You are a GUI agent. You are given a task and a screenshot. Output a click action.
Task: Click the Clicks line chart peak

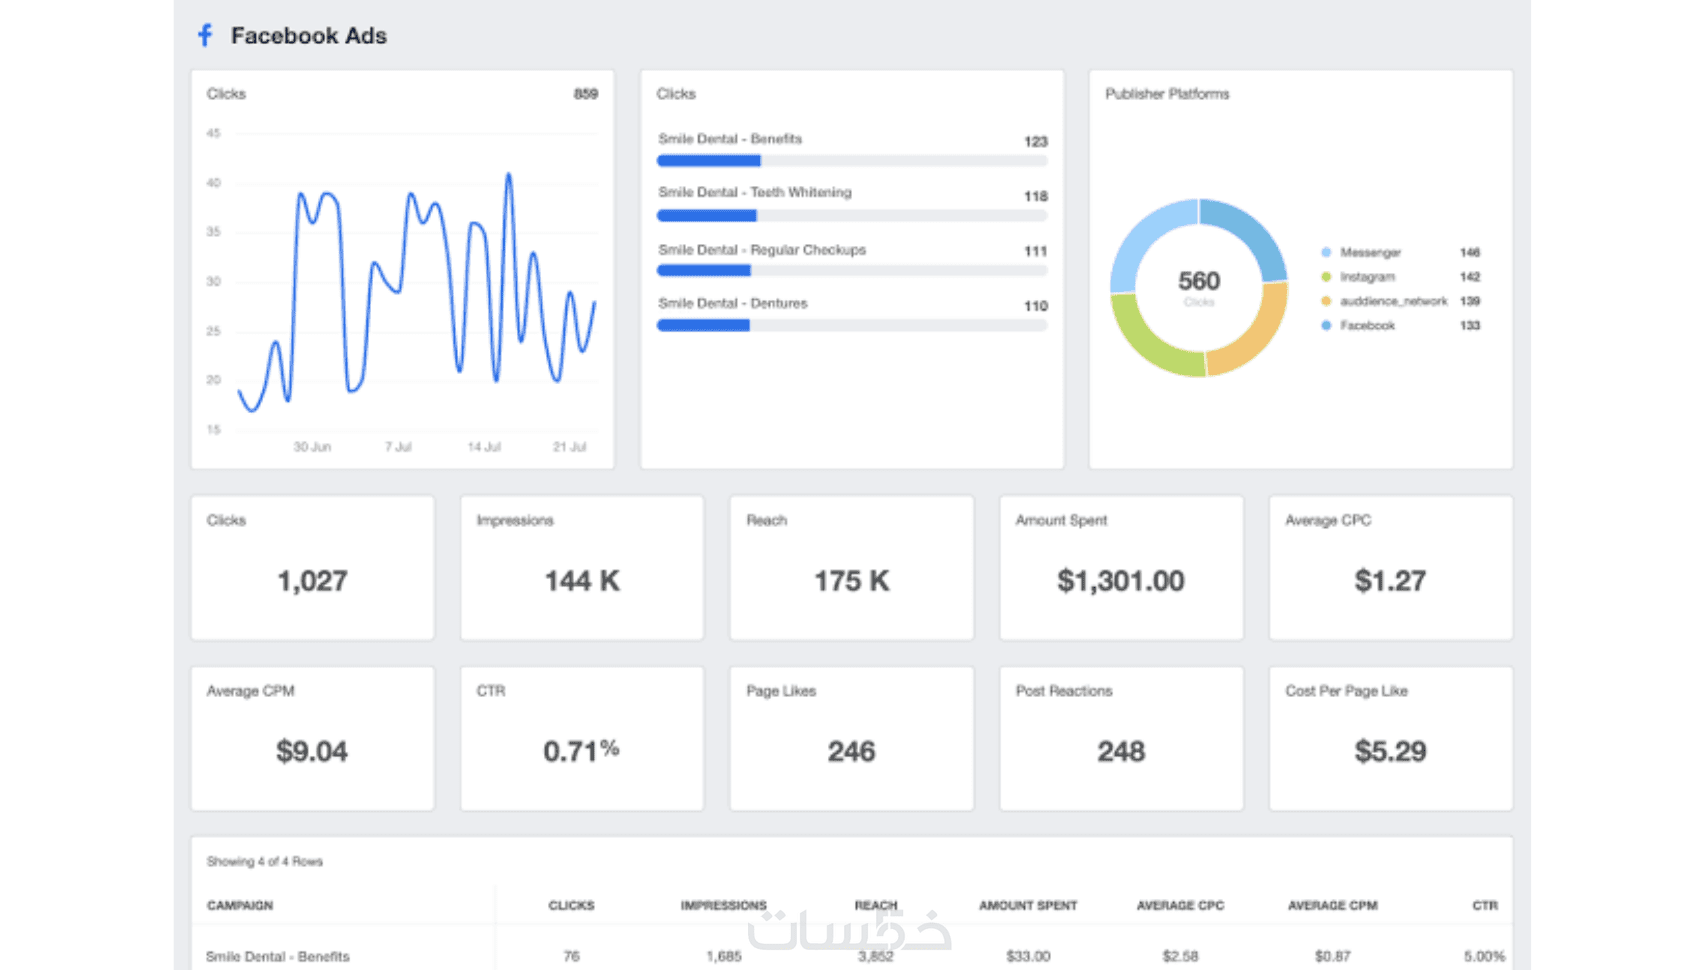[509, 176]
